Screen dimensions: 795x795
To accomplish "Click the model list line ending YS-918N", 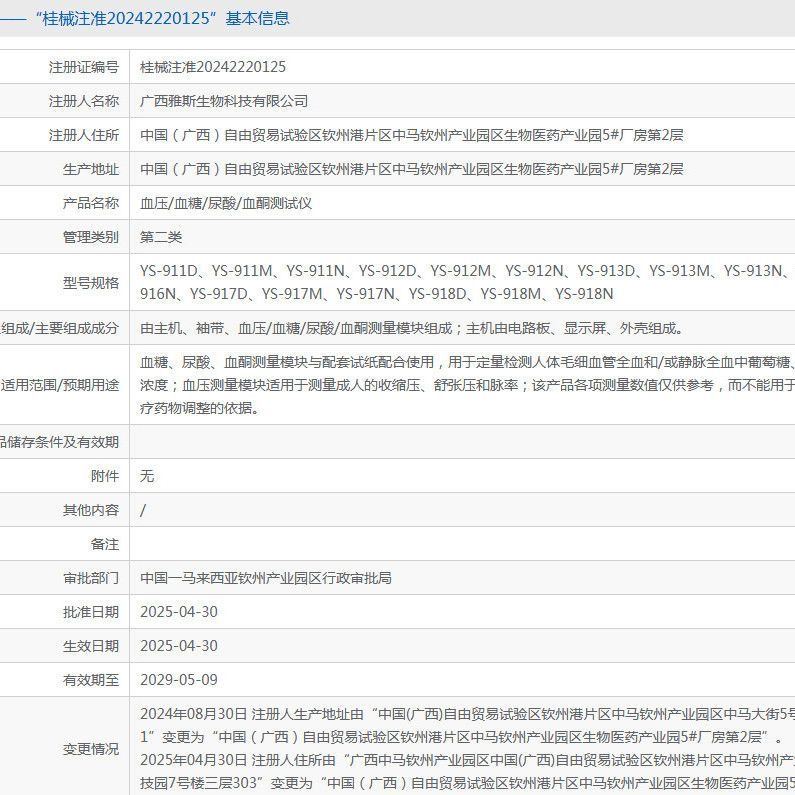I will pos(377,294).
